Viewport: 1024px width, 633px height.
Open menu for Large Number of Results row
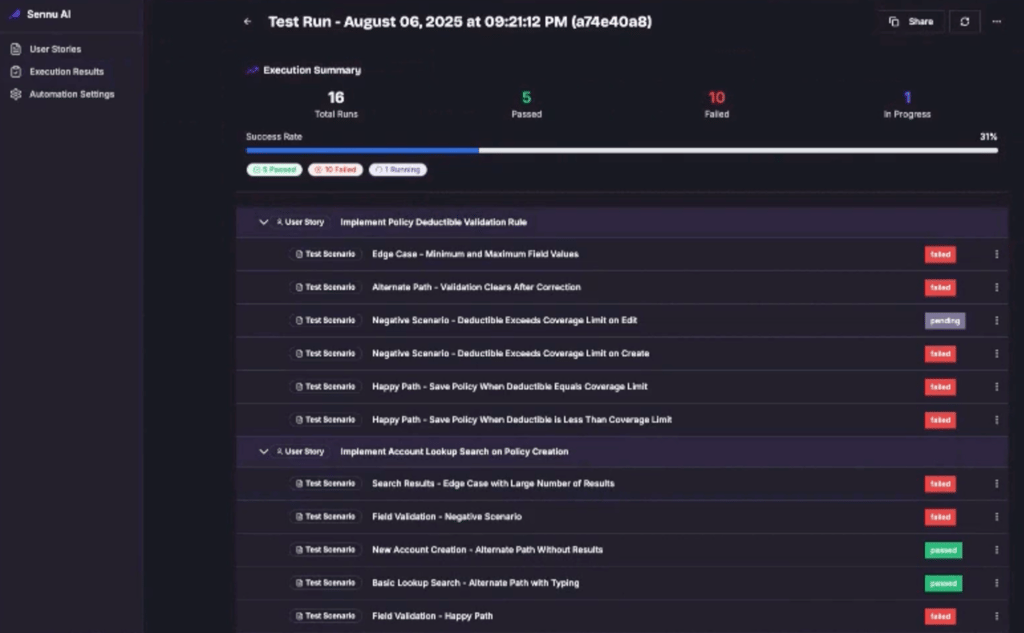click(997, 484)
